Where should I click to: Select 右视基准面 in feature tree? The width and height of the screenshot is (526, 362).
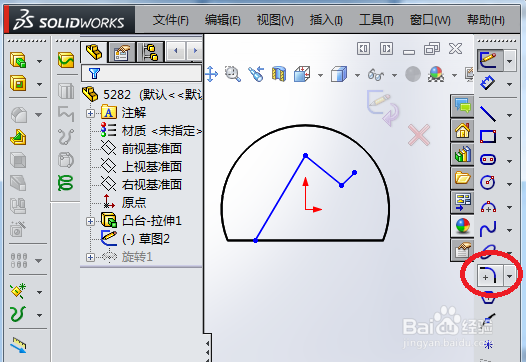[141, 185]
